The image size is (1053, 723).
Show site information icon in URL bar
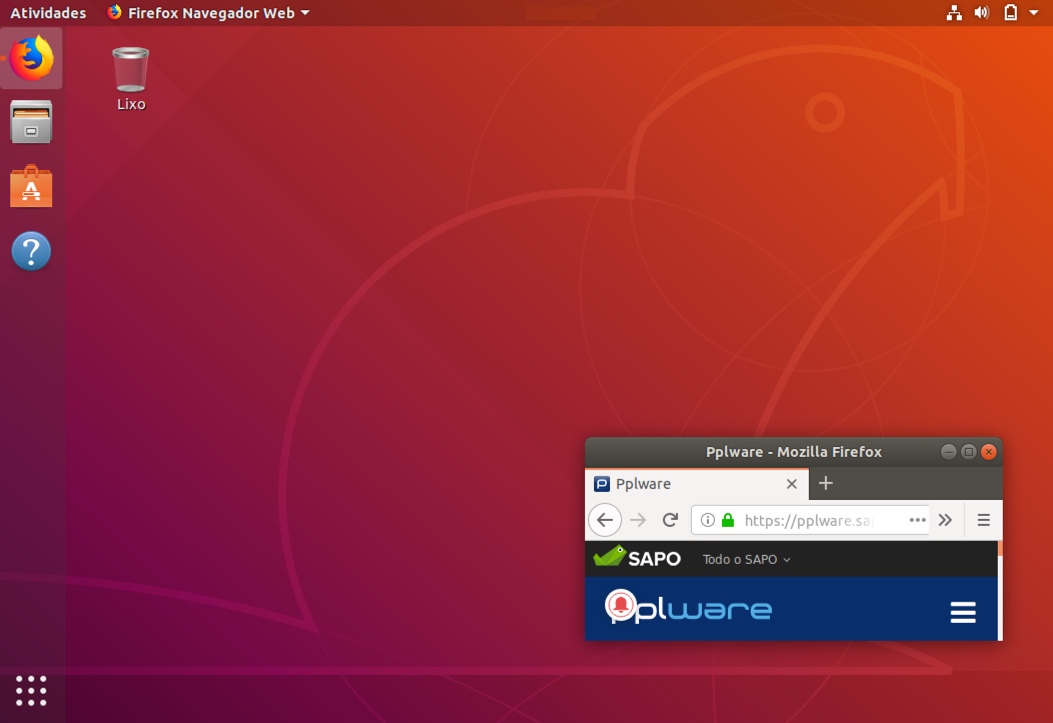707,520
